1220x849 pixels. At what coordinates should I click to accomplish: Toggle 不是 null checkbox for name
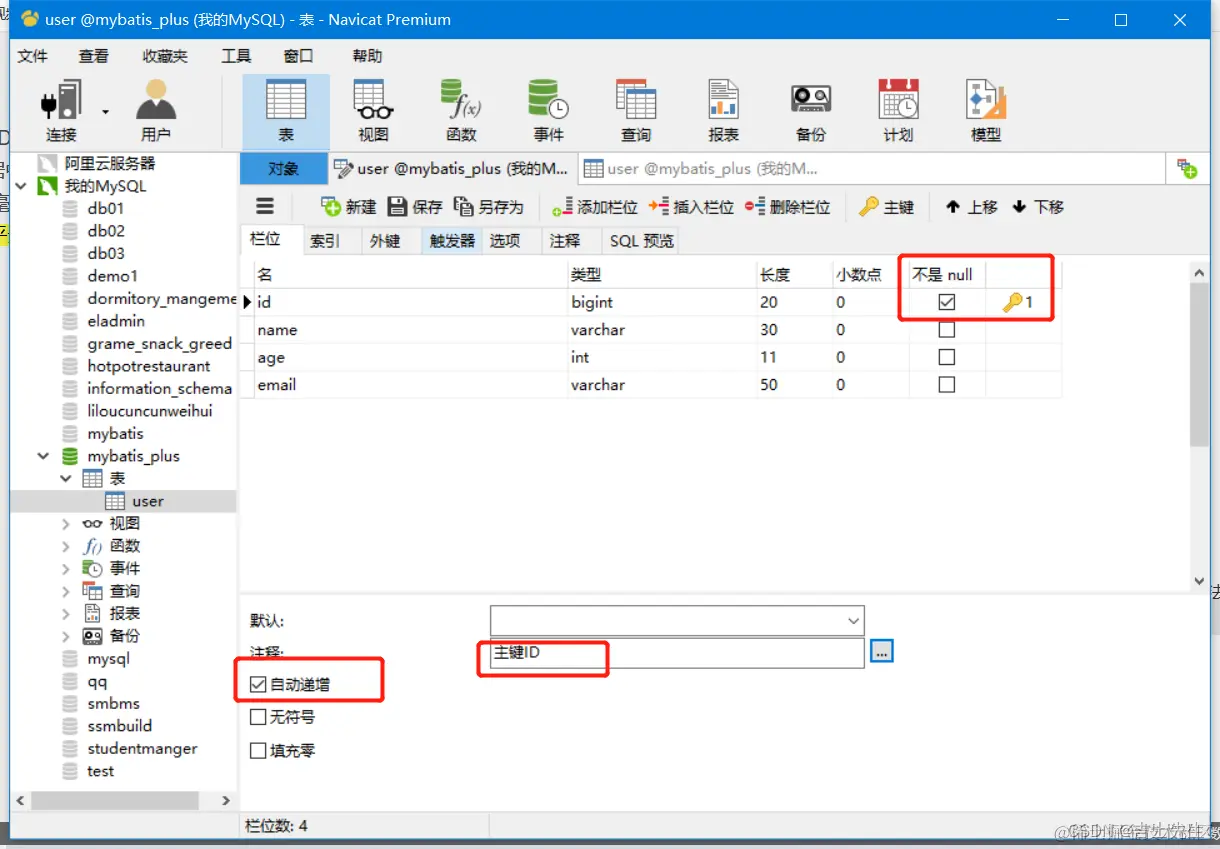click(946, 329)
